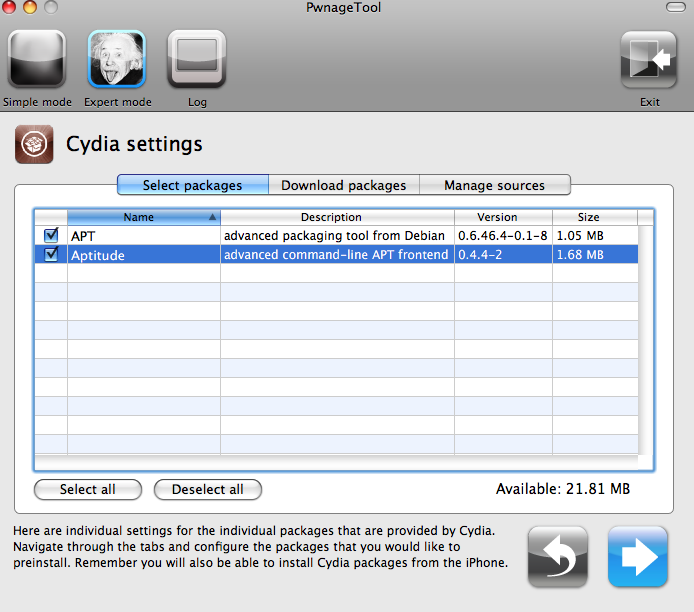This screenshot has height=612, width=694.
Task: Click the Exit icon
Action: [x=649, y=61]
